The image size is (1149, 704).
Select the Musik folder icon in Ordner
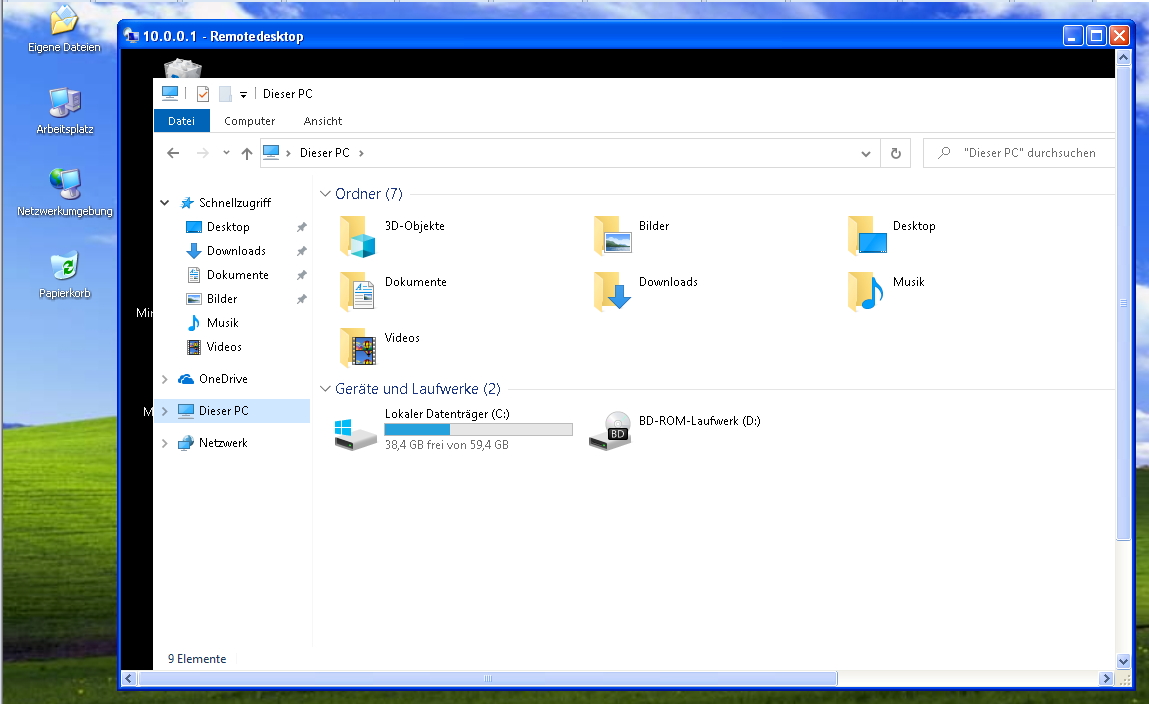click(865, 292)
